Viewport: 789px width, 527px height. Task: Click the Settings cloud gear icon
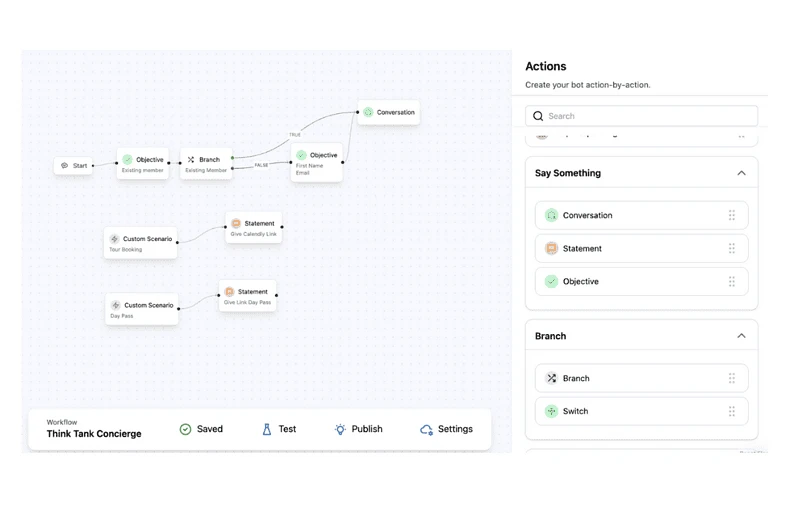click(426, 429)
